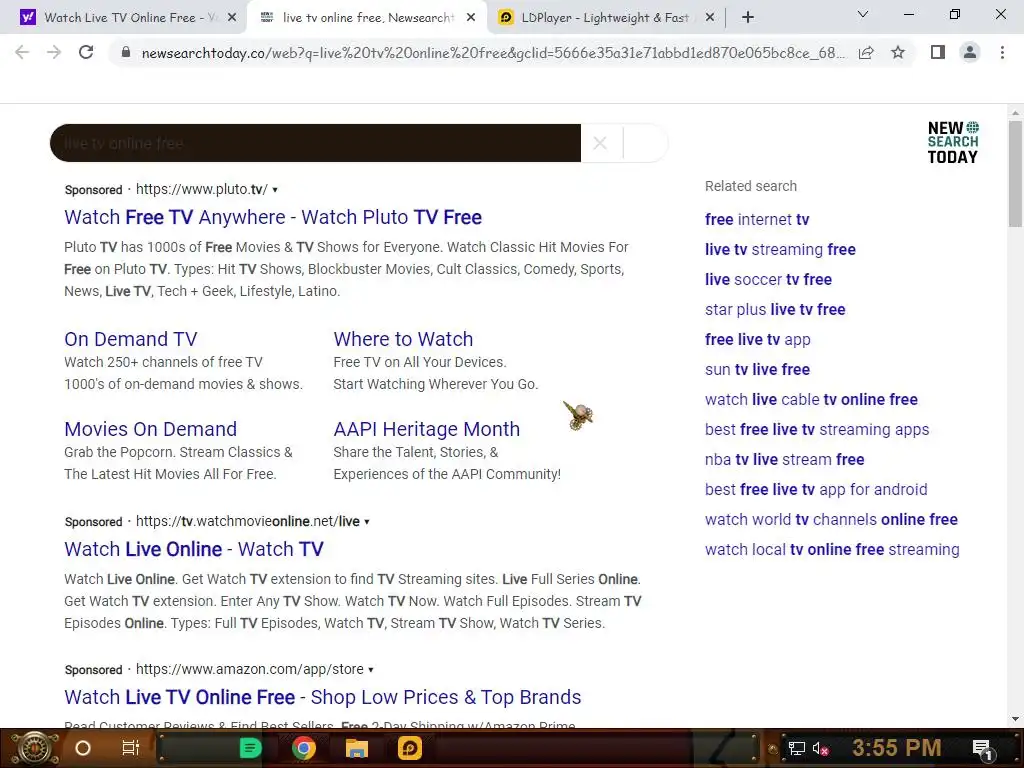Select related search star plus live tv free
This screenshot has width=1024, height=768.
775,310
